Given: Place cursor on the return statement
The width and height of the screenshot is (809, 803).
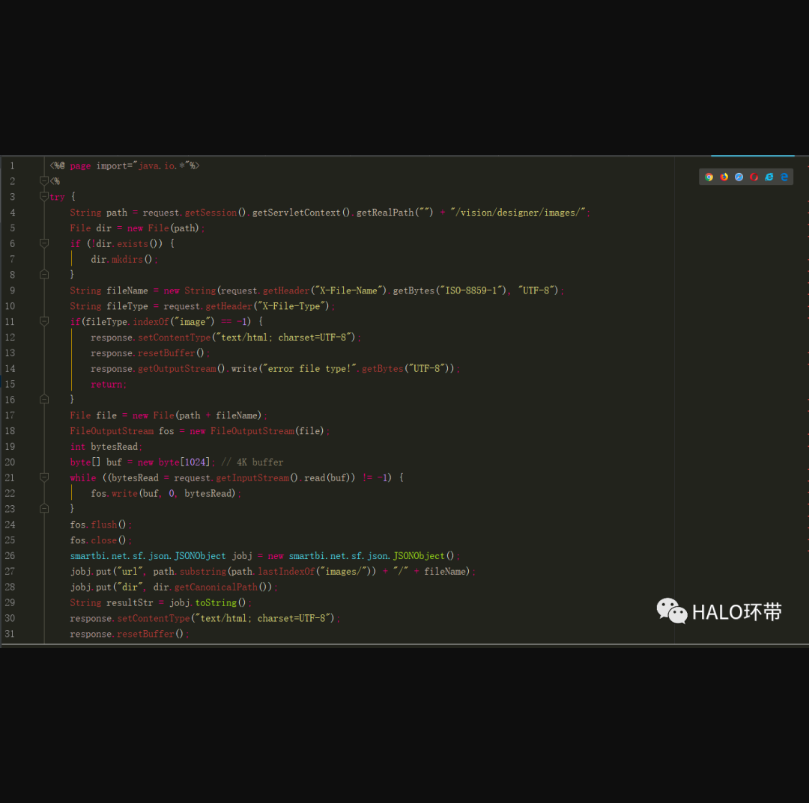Looking at the screenshot, I should tap(108, 384).
